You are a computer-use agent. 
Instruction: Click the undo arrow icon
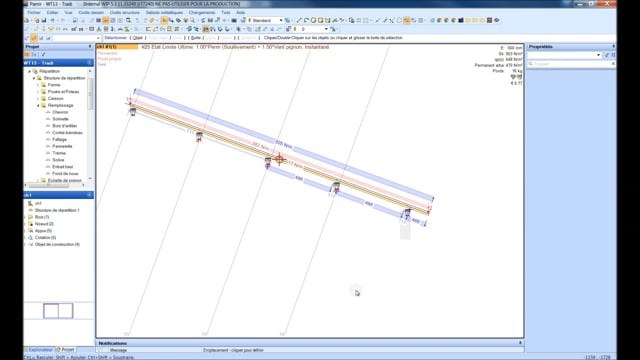[53, 20]
